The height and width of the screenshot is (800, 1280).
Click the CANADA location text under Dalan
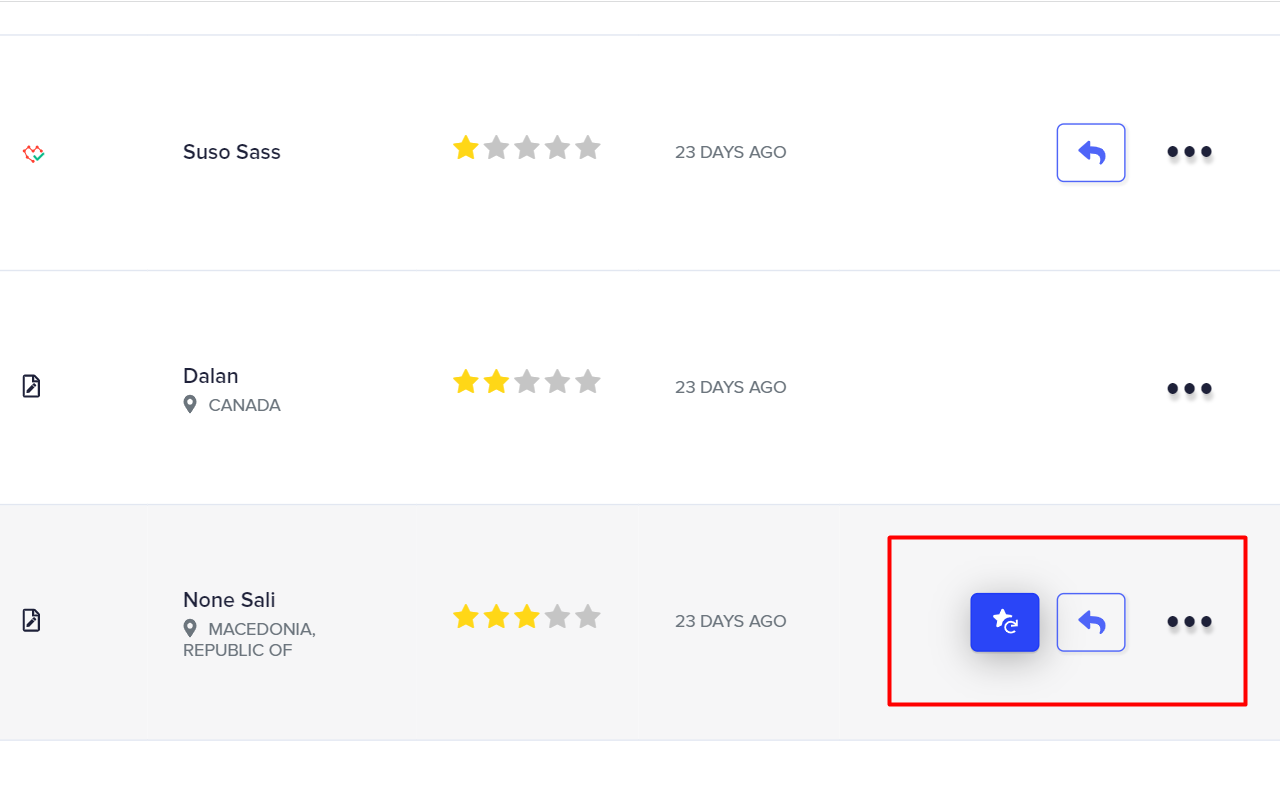point(243,405)
